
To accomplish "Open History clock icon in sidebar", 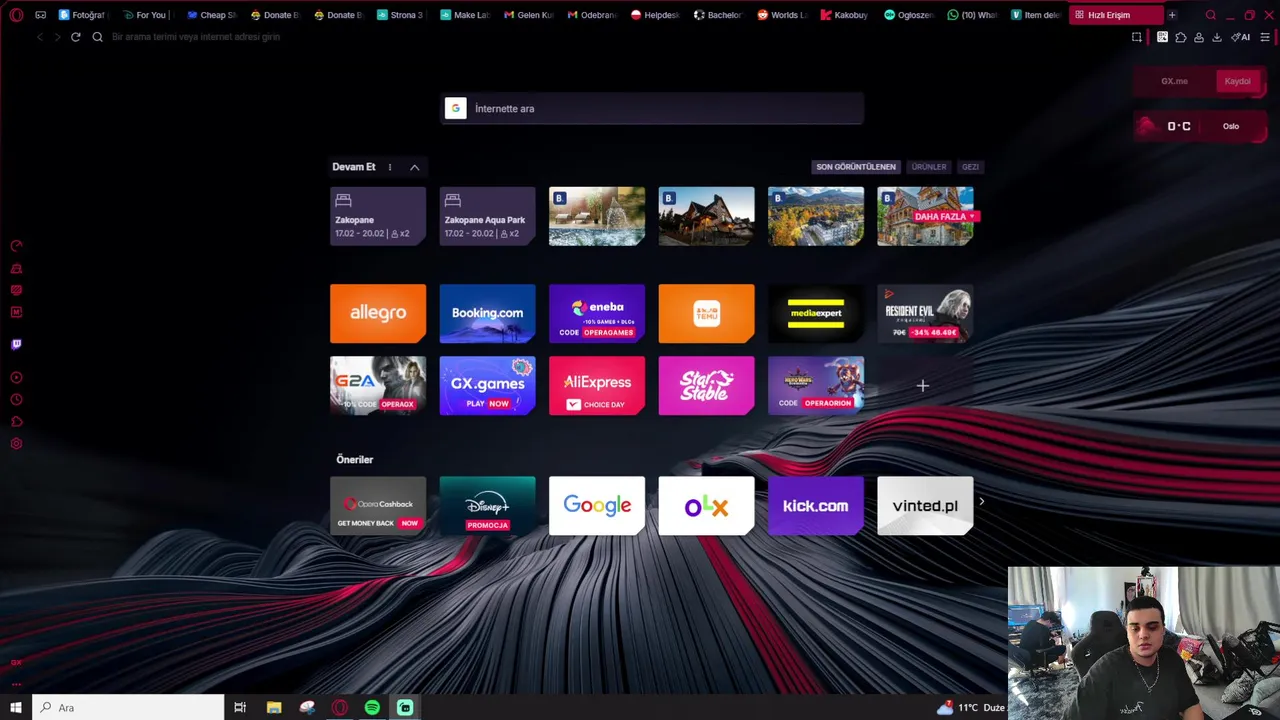I will tap(16, 400).
